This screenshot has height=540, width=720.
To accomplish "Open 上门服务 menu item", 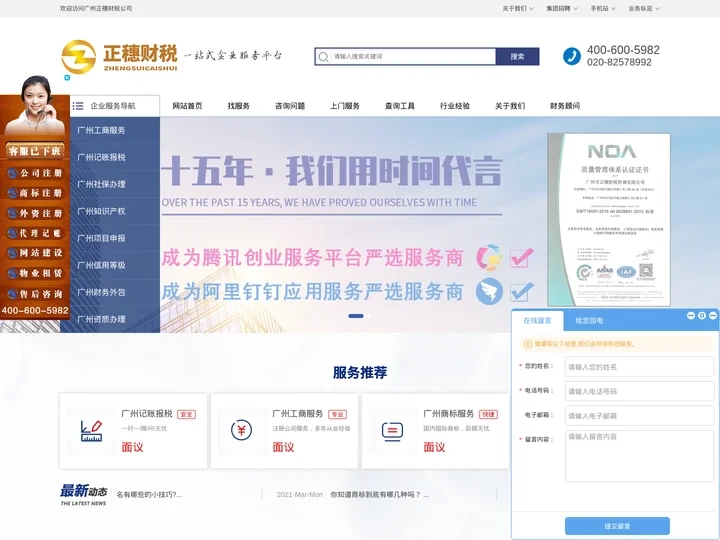I will [345, 106].
